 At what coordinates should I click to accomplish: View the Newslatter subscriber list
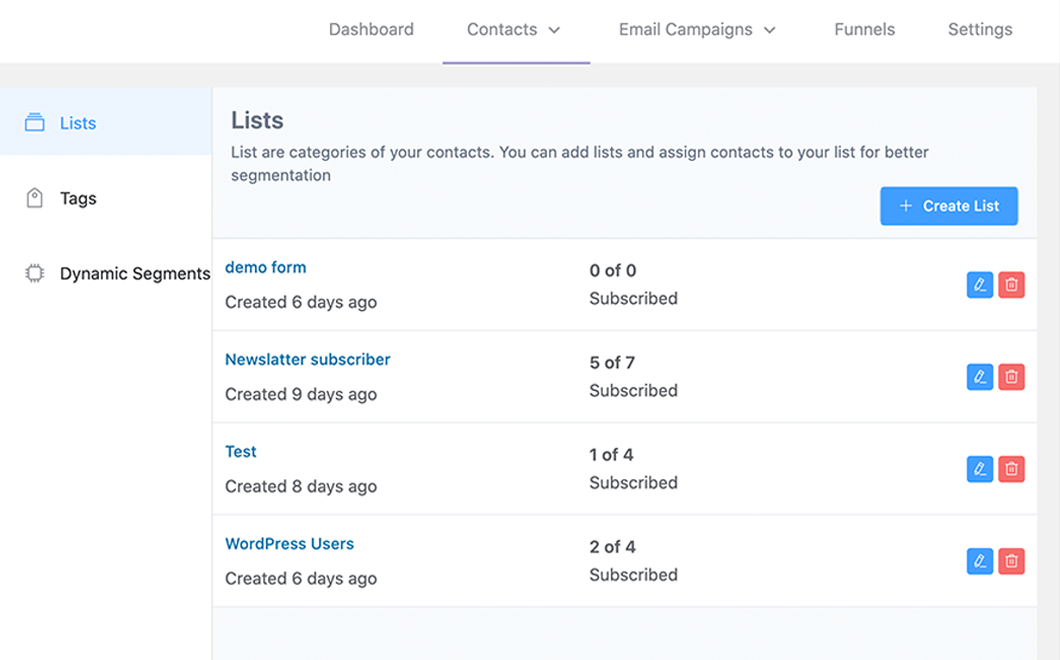tap(307, 359)
